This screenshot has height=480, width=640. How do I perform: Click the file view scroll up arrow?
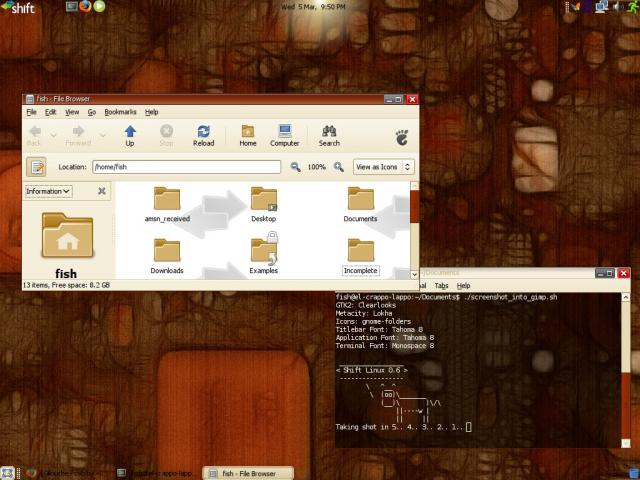(x=414, y=186)
